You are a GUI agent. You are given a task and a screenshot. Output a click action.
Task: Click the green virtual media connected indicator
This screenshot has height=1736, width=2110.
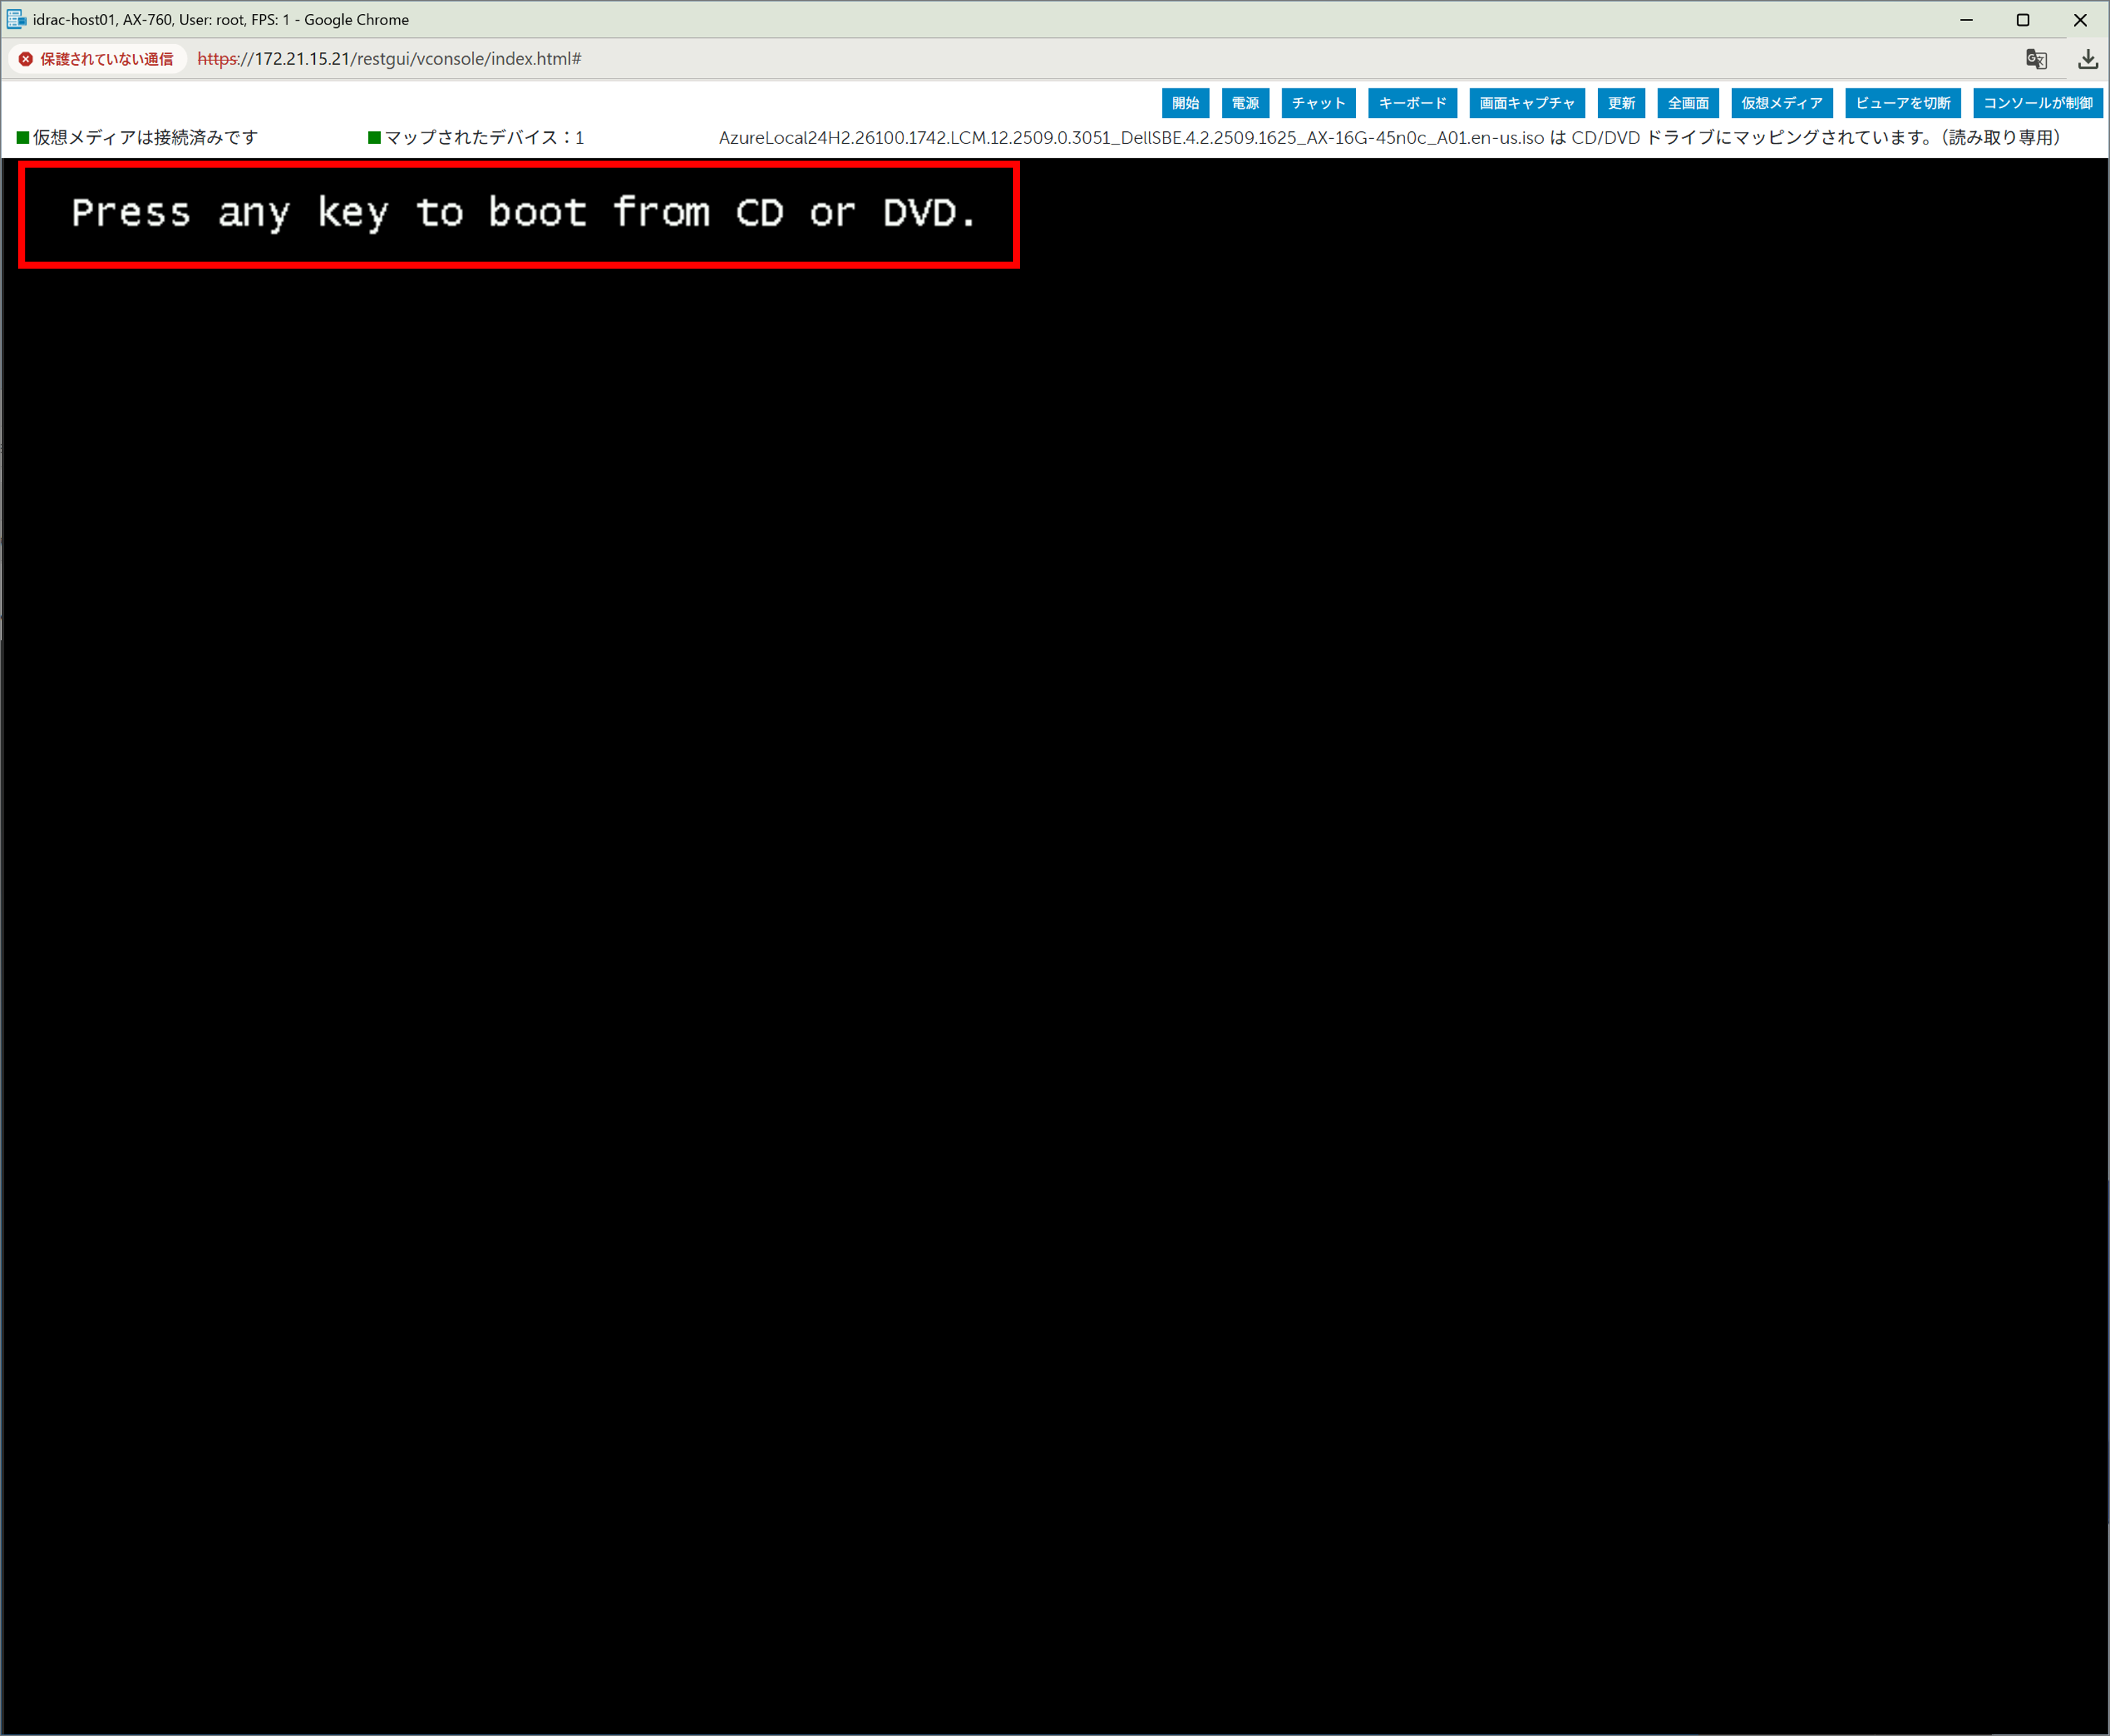23,138
